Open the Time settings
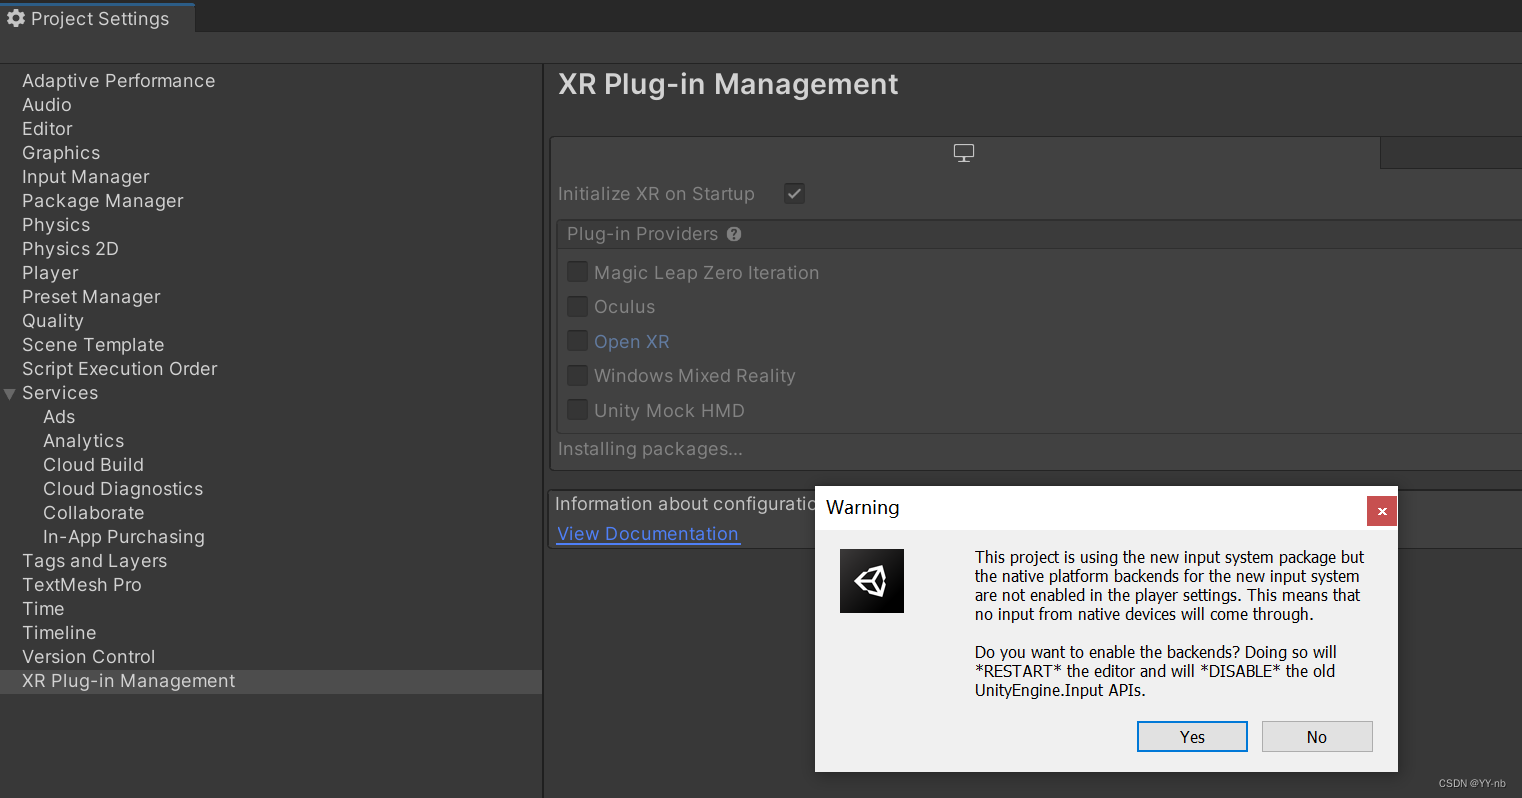1522x798 pixels. click(43, 609)
